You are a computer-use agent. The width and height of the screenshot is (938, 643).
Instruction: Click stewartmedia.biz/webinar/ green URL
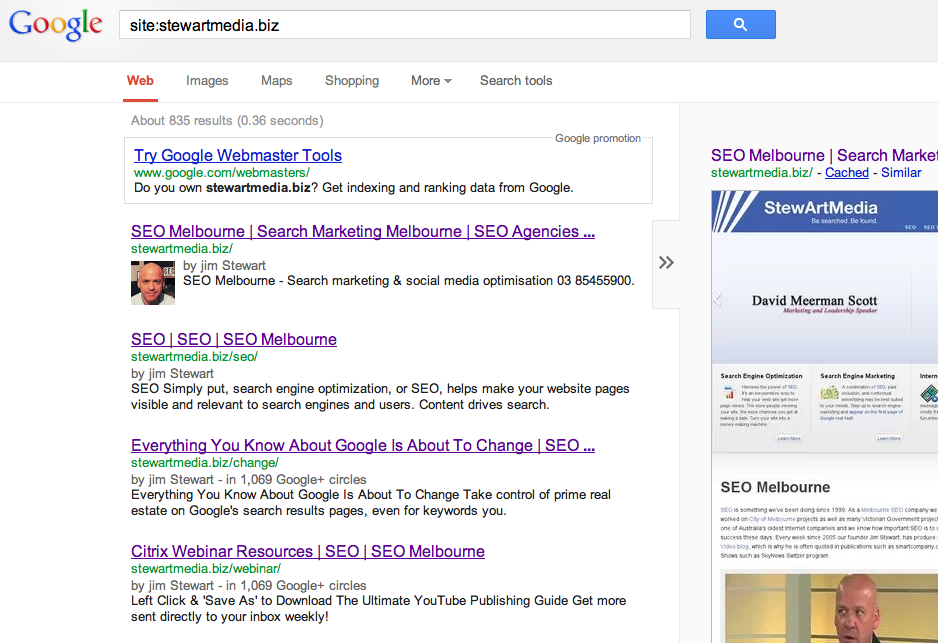click(x=206, y=569)
